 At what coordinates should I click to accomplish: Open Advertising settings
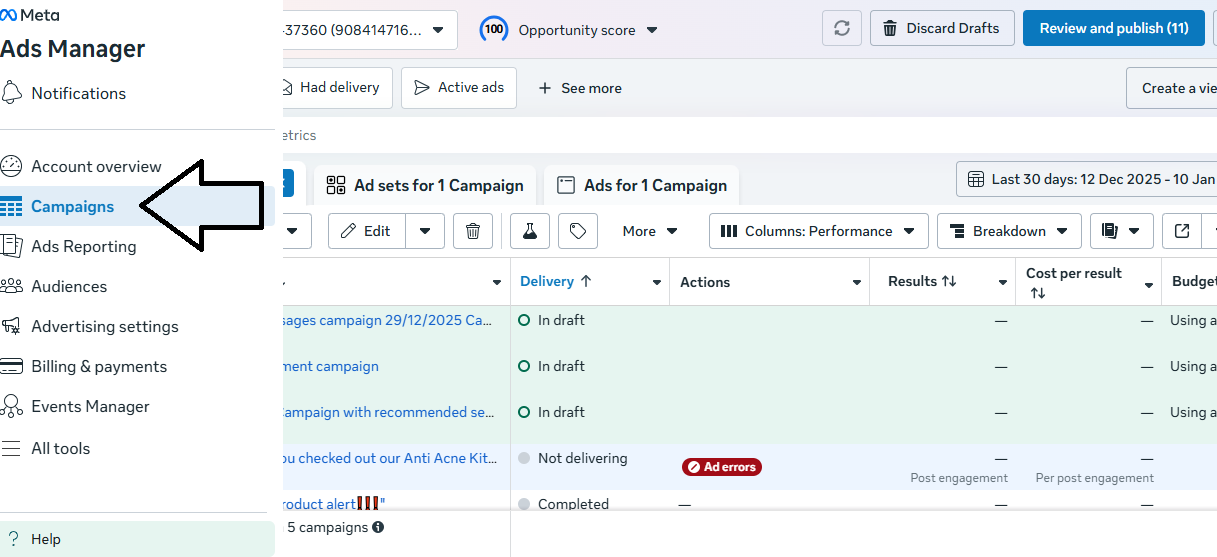[105, 326]
